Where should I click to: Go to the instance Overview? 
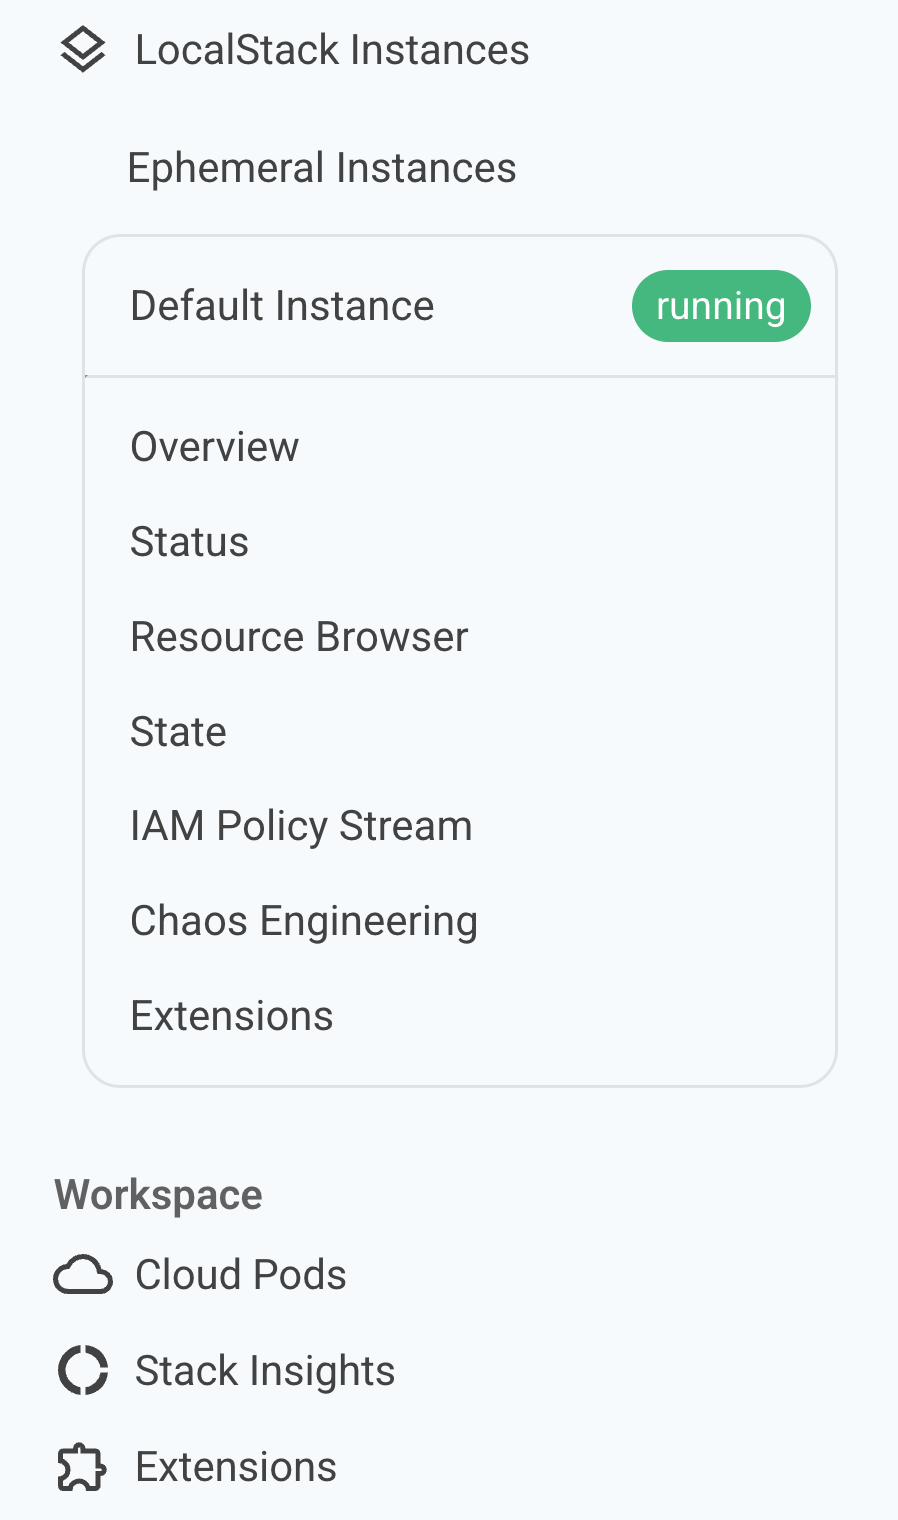(x=214, y=447)
